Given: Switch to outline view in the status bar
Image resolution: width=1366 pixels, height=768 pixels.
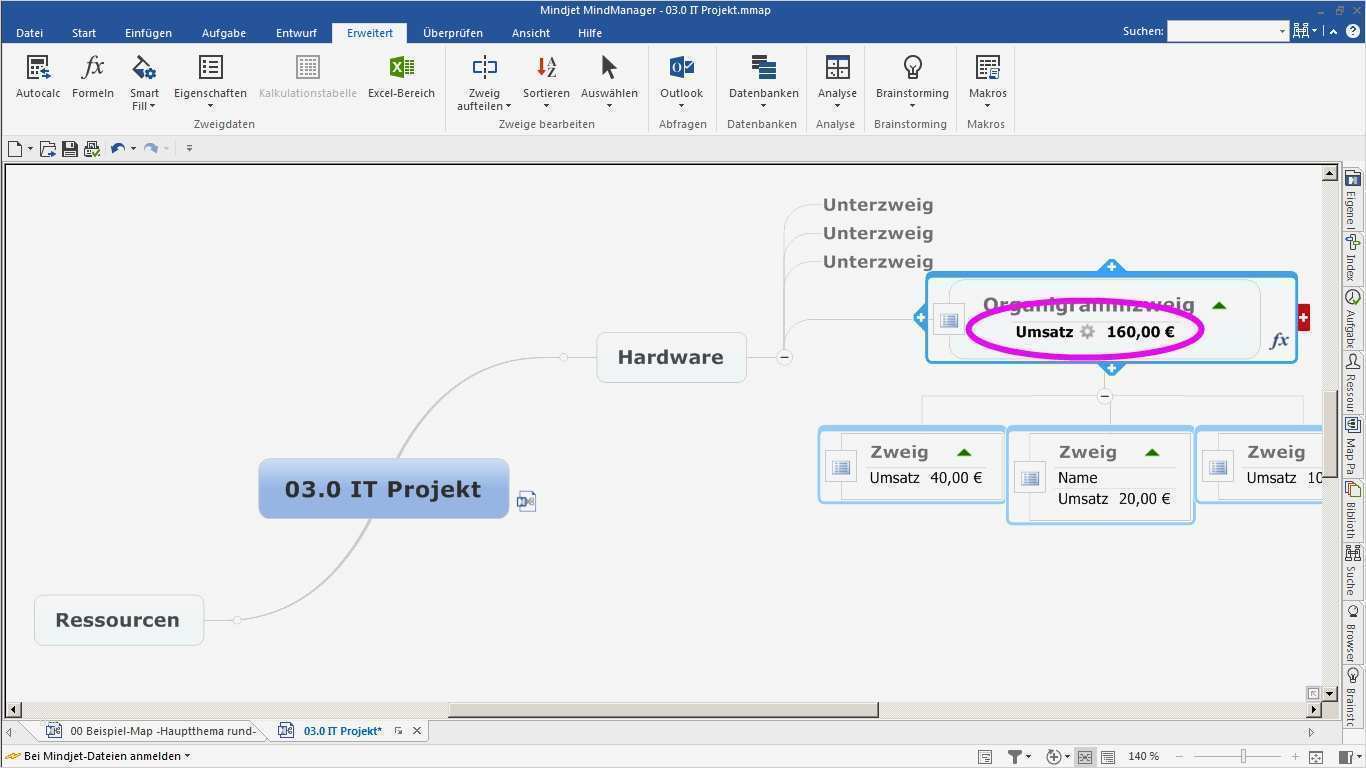Looking at the screenshot, I should pos(1108,757).
